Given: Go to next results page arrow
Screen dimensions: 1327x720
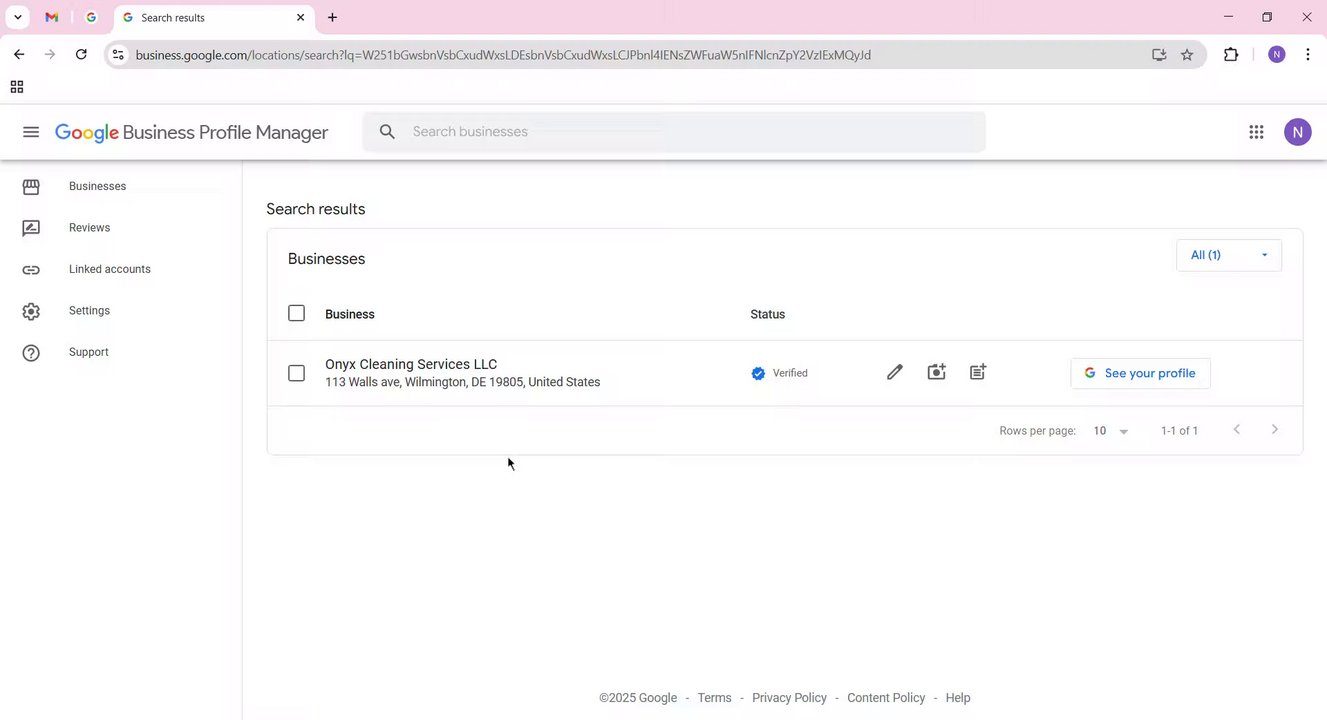Looking at the screenshot, I should [1274, 430].
